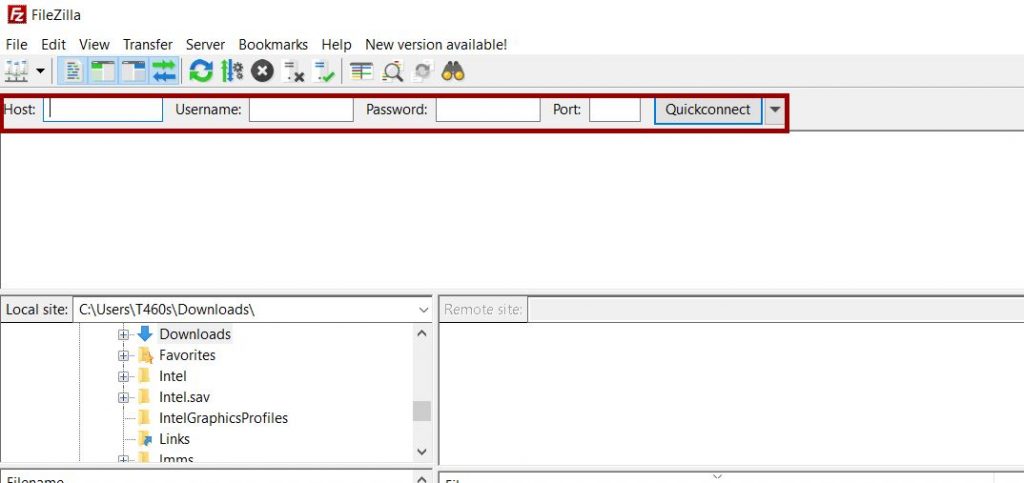Screen dimensions: 1024x483
Task: Select the Intel.sav folder in tree
Action: point(185,397)
